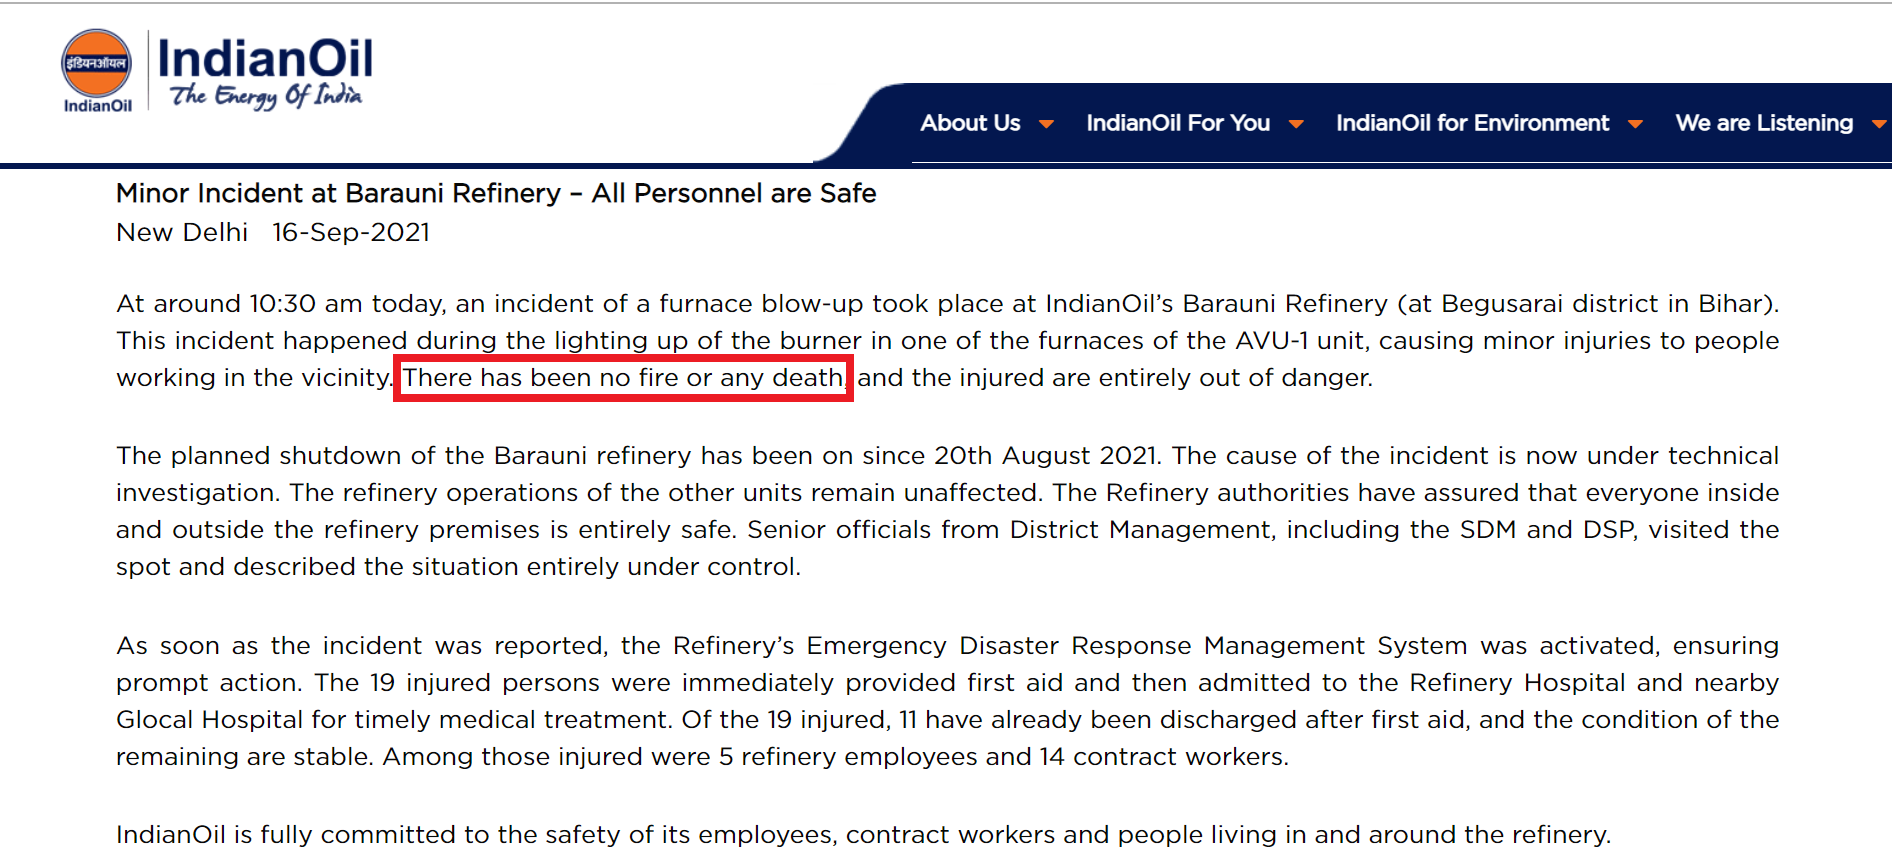Open the We are Listening menu
This screenshot has width=1892, height=868.
pos(1764,123)
